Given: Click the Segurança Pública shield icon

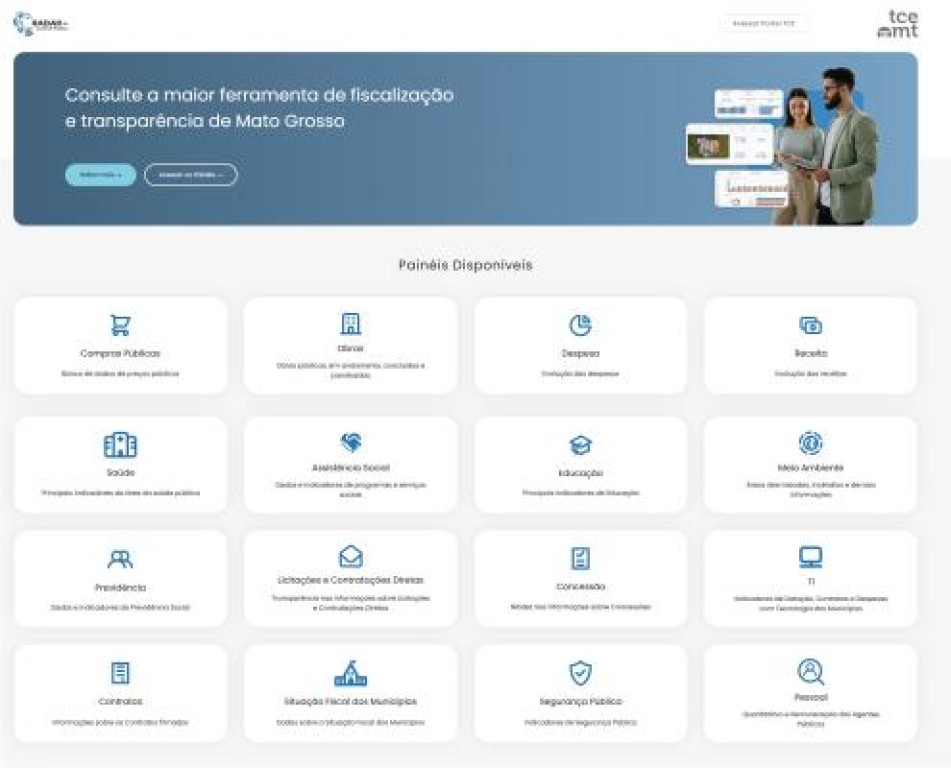Looking at the screenshot, I should 580,673.
